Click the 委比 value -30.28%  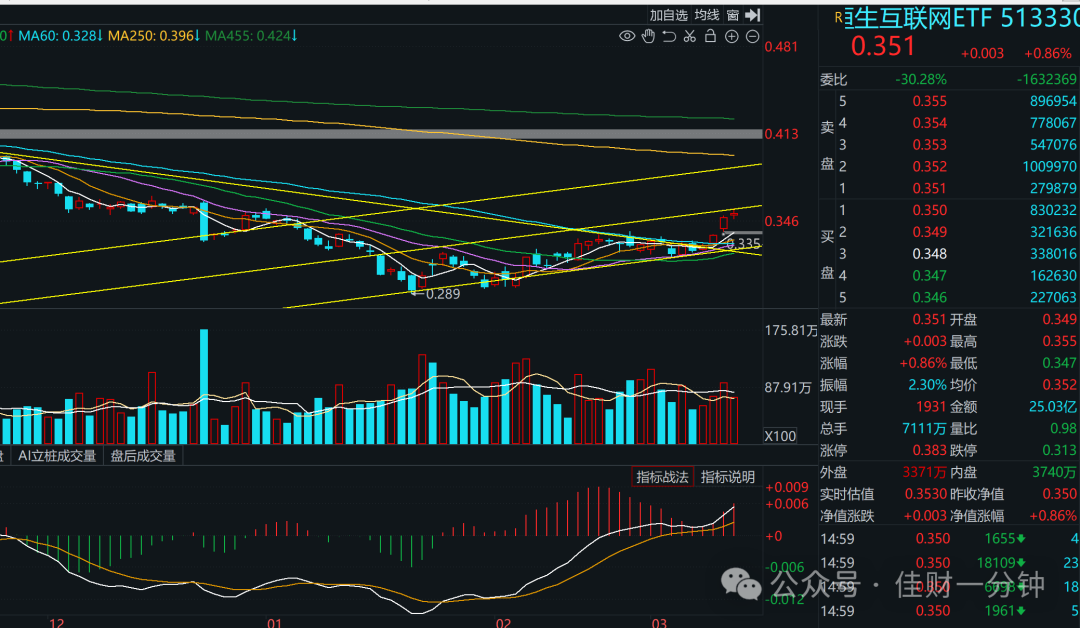(x=921, y=80)
